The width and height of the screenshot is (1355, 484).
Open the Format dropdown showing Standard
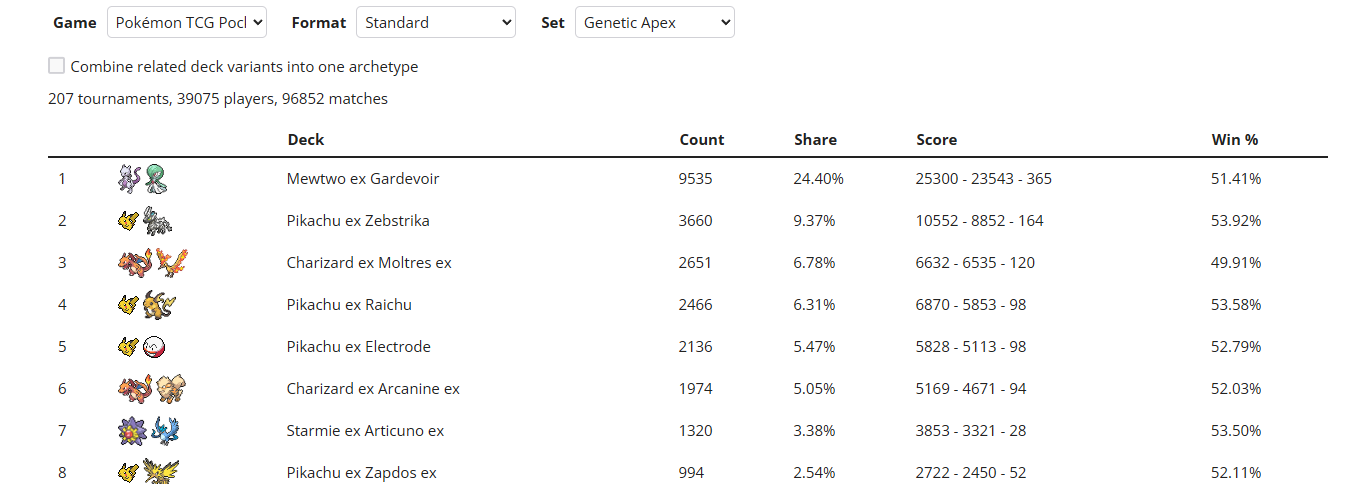tap(436, 22)
